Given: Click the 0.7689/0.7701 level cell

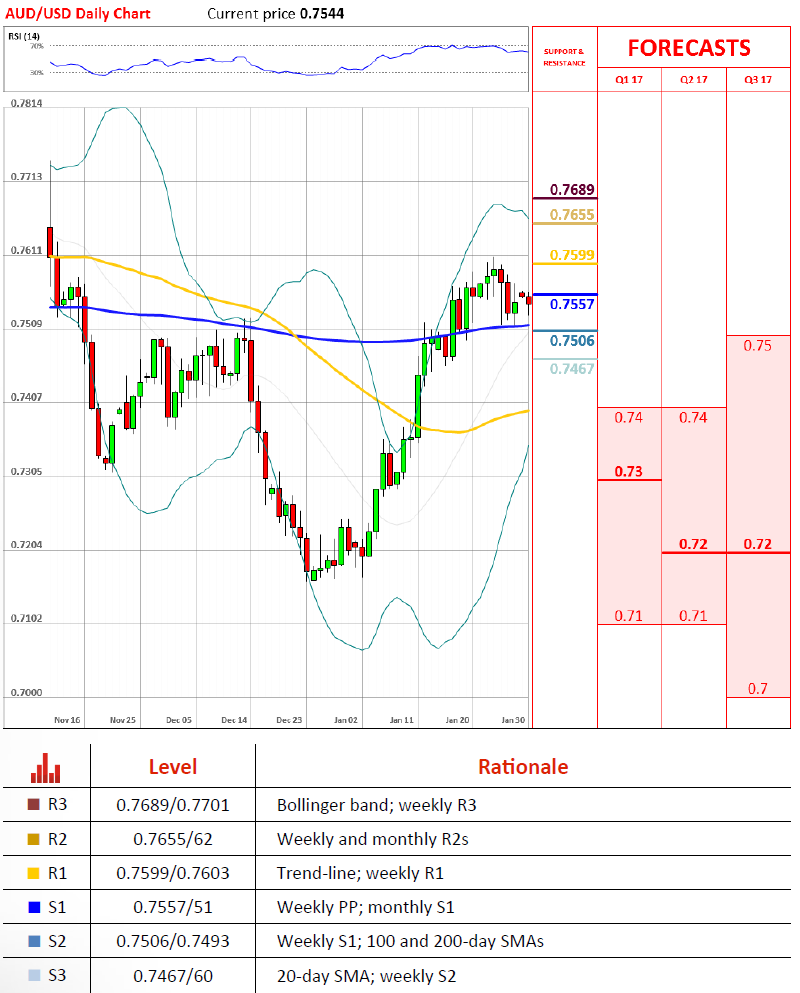Looking at the screenshot, I should click(173, 805).
